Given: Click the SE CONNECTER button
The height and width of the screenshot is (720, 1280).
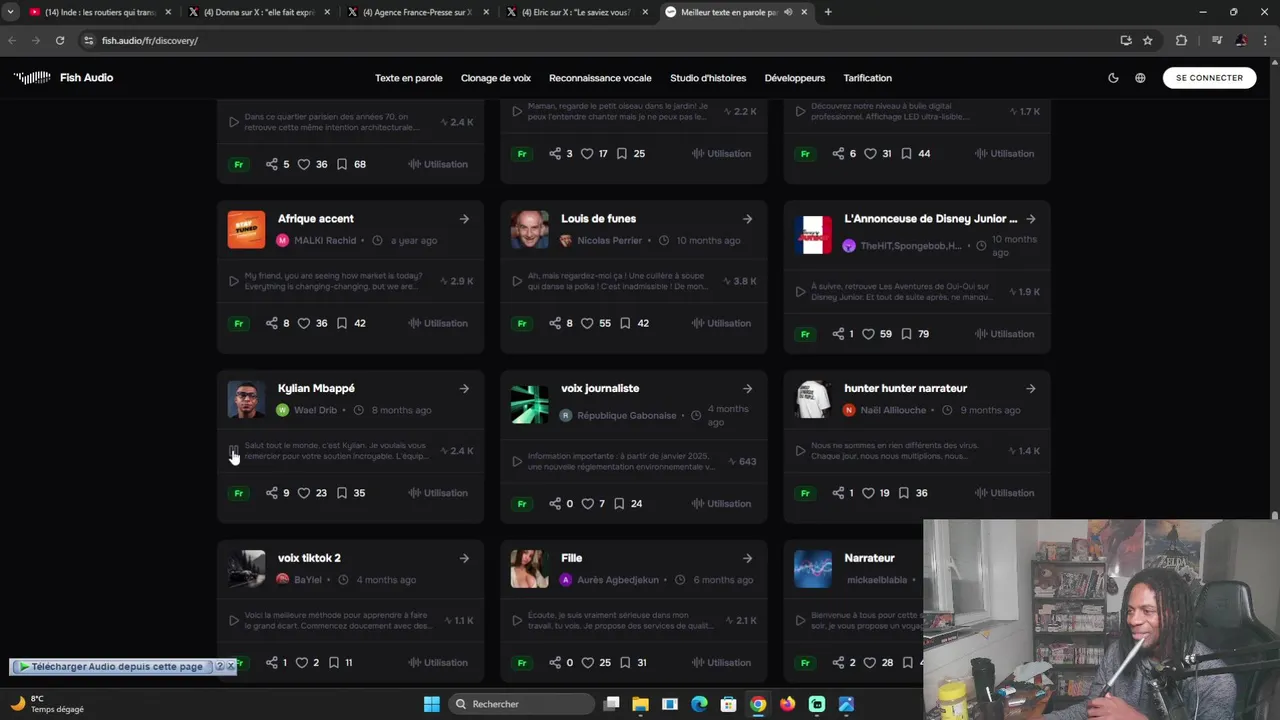Looking at the screenshot, I should pos(1209,78).
